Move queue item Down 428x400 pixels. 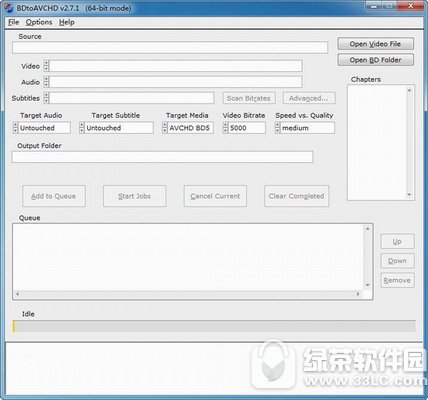(397, 261)
